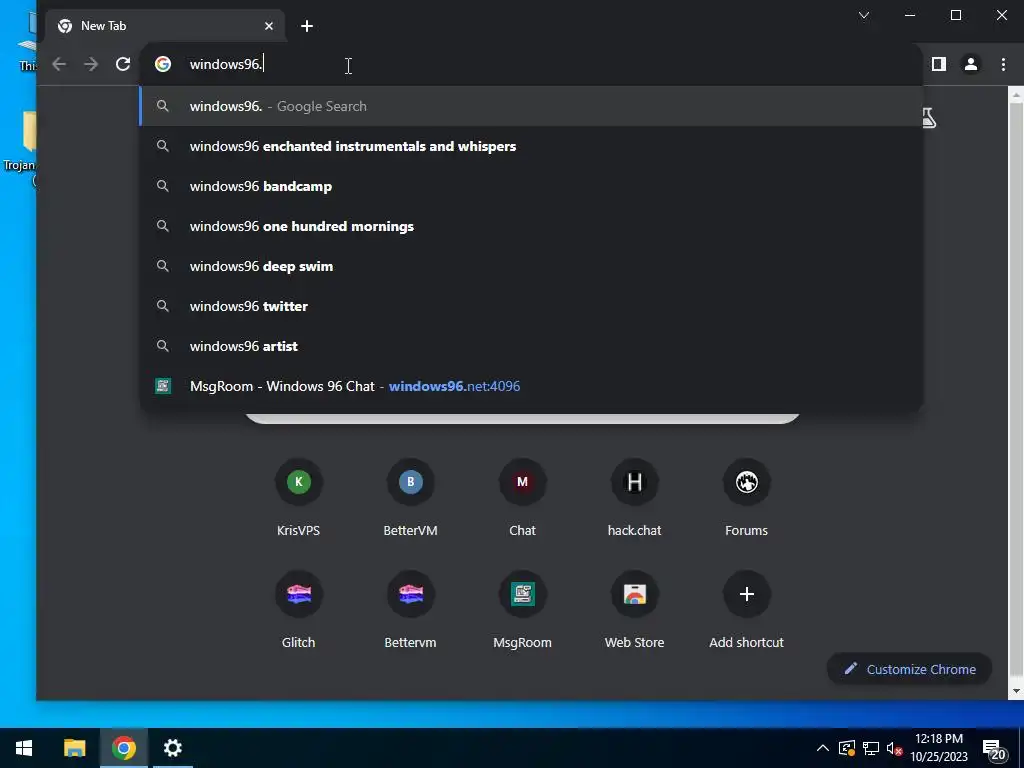Click the browser forward arrow
1024x768 pixels.
pos(91,64)
